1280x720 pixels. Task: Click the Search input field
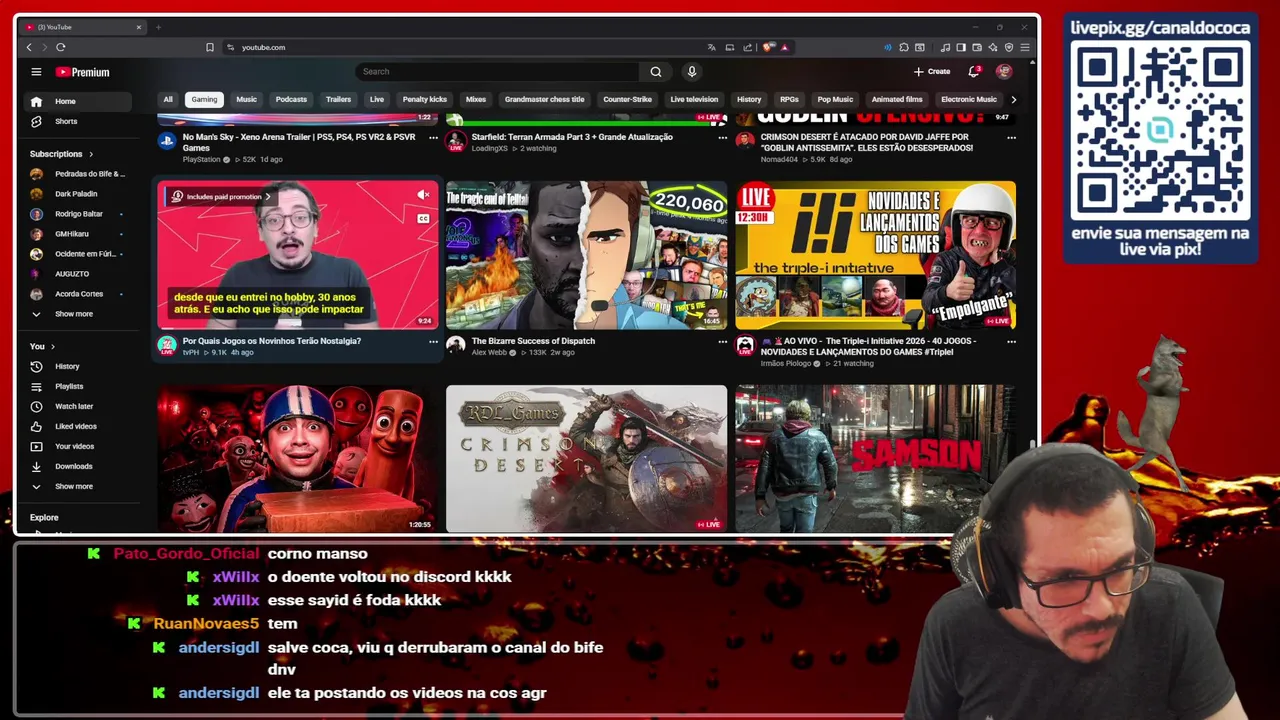(497, 72)
